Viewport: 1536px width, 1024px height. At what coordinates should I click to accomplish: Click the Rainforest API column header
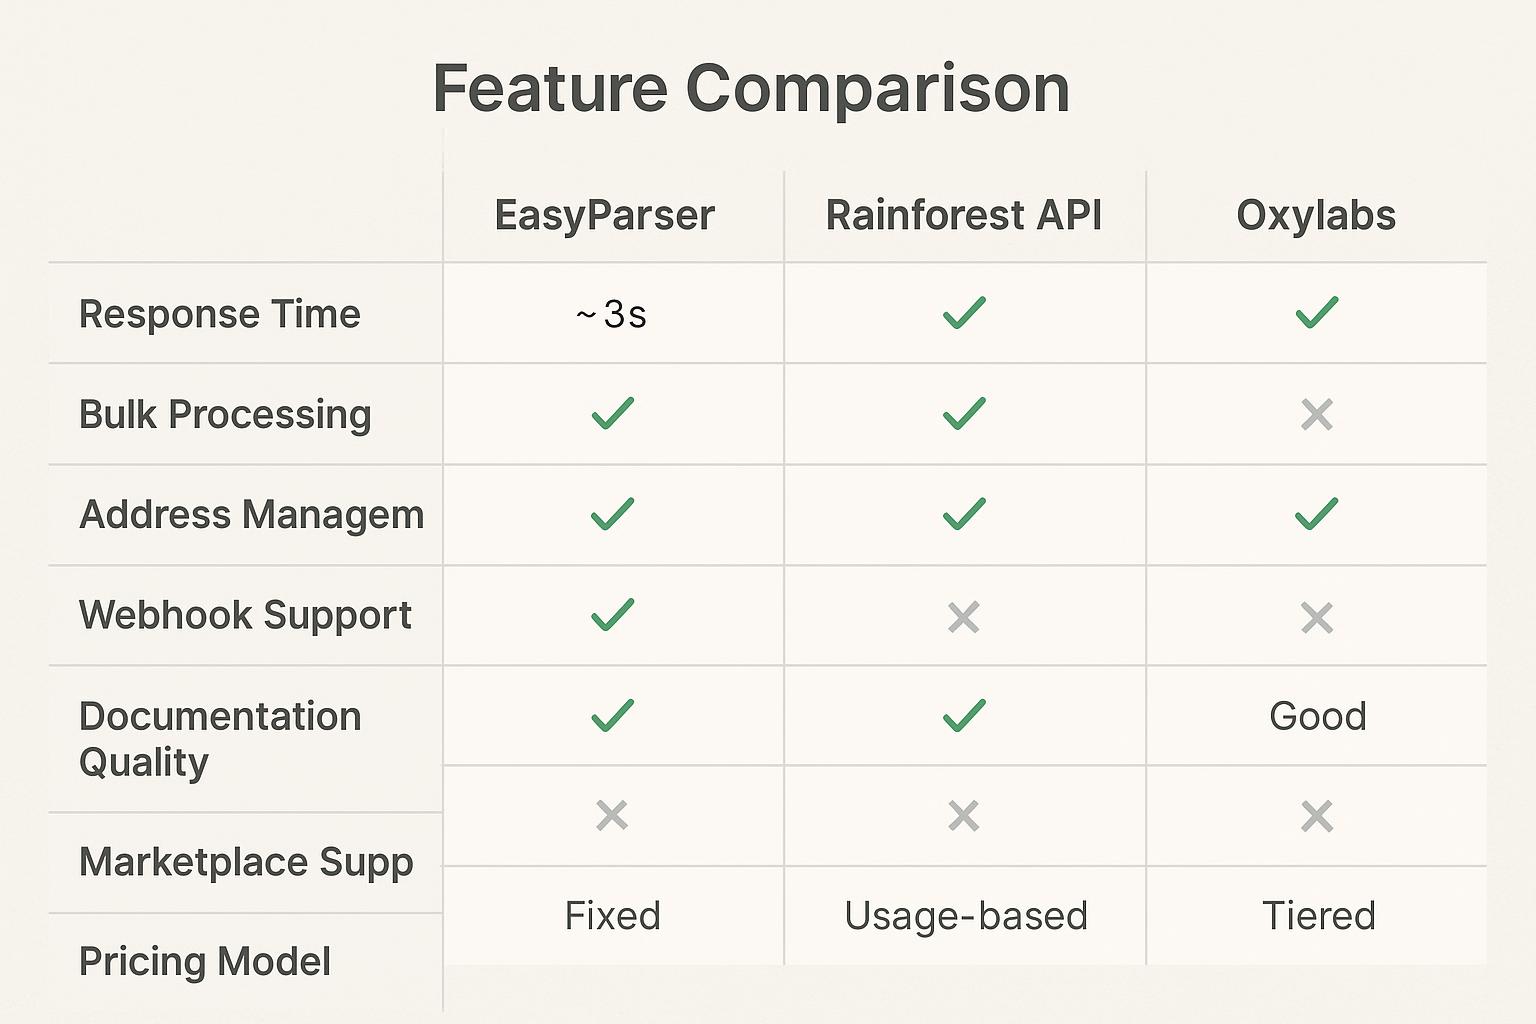point(963,216)
